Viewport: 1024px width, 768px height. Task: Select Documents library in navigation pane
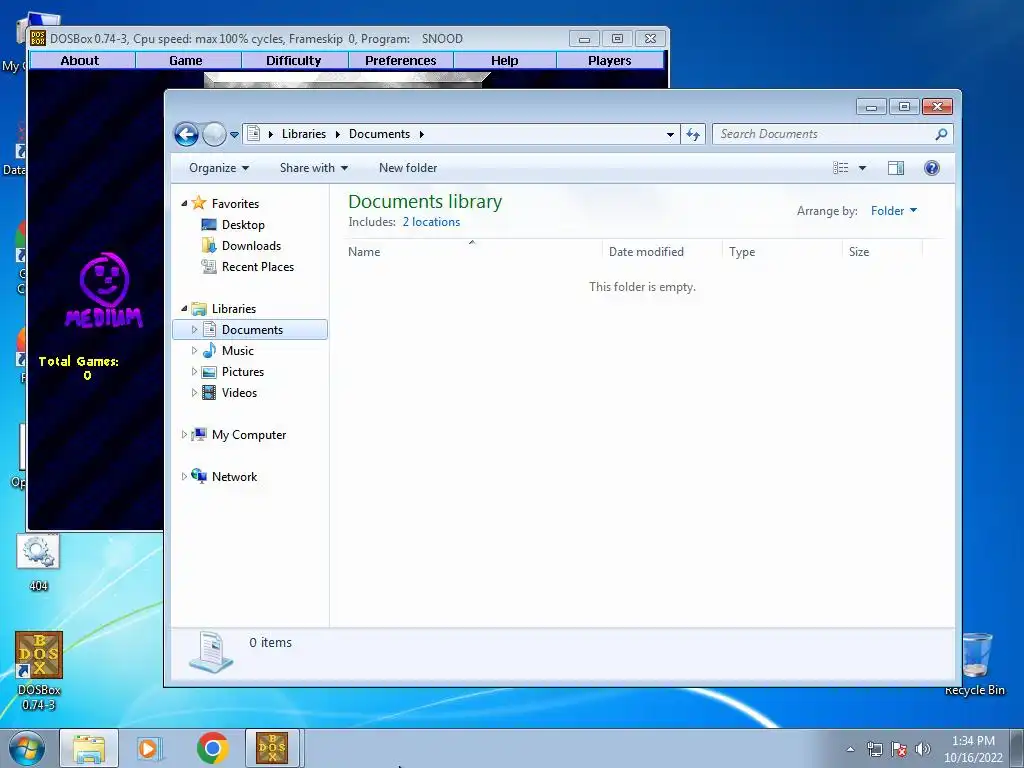(252, 330)
